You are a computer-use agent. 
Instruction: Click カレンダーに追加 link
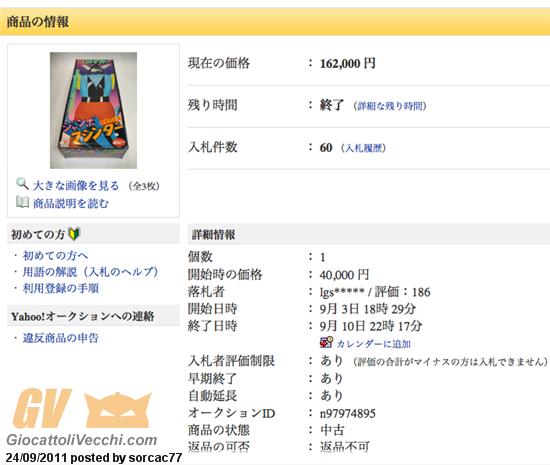(374, 344)
